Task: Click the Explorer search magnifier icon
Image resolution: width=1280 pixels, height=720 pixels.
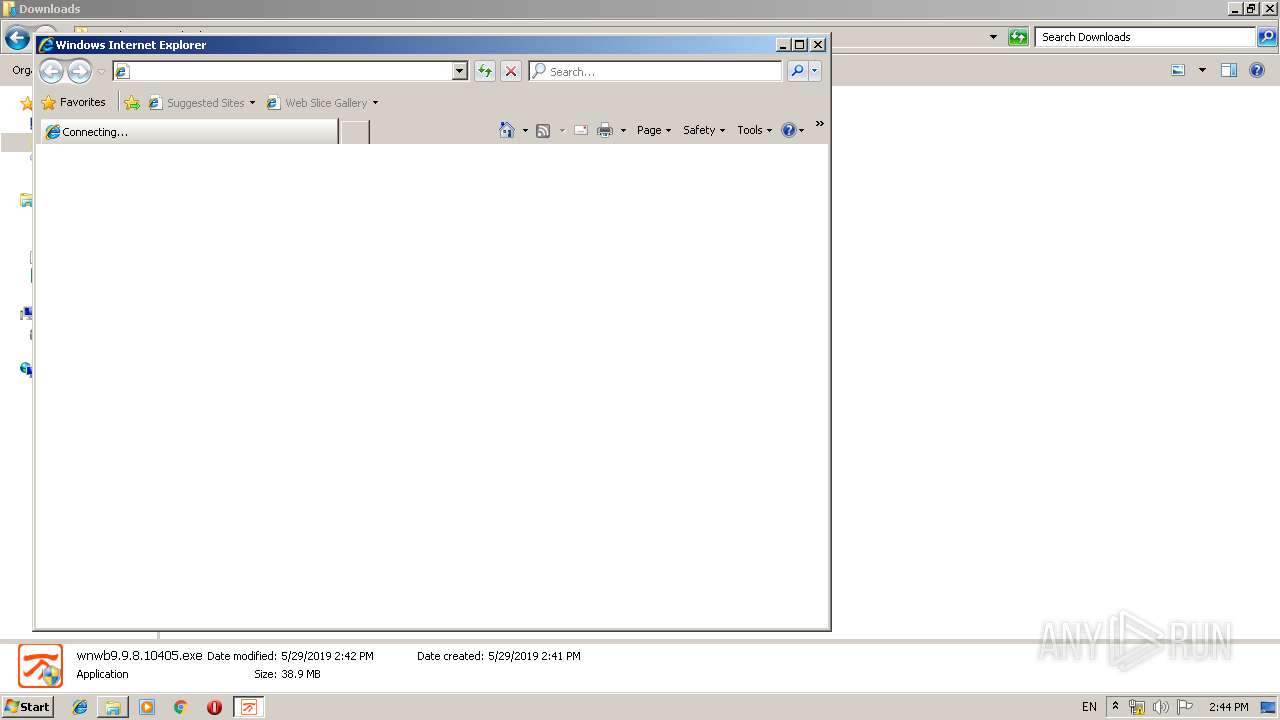Action: pyautogui.click(x=1268, y=37)
